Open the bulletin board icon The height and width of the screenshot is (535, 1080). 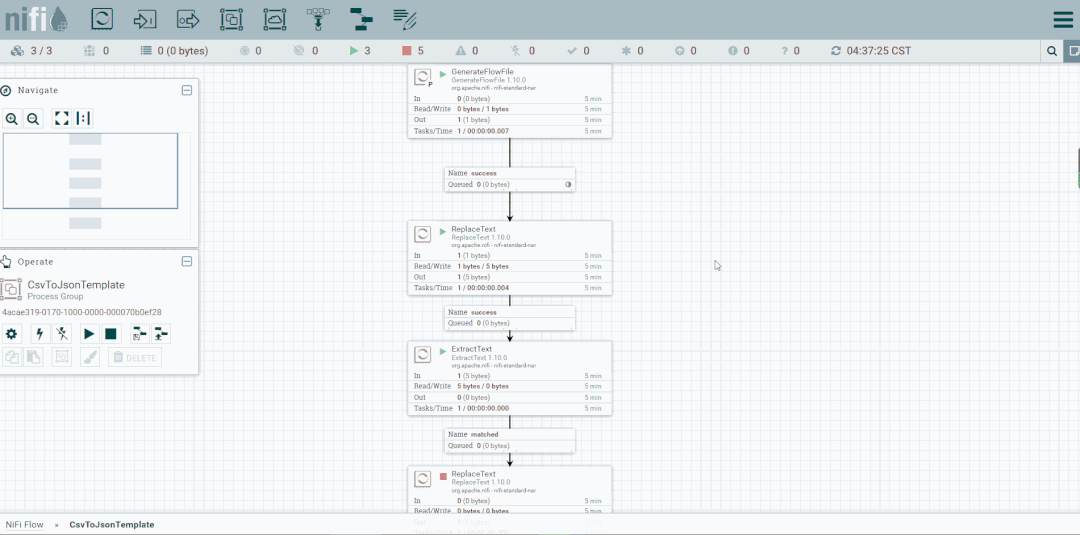(x=1072, y=51)
